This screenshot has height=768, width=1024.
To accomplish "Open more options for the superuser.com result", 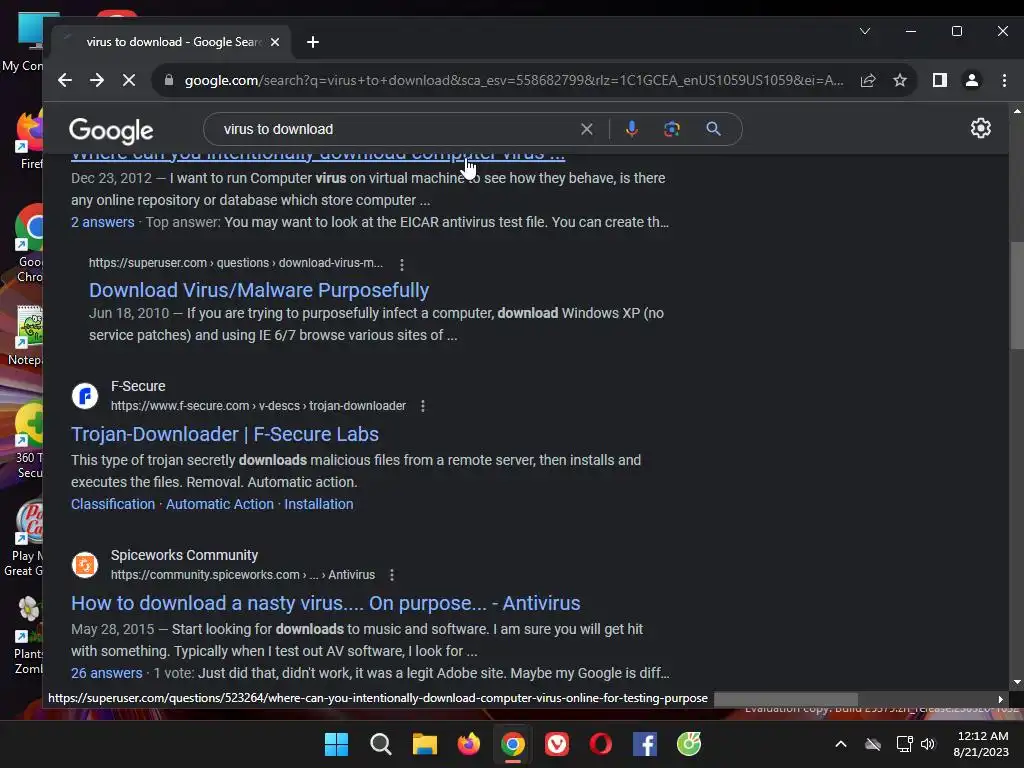I will 402,264.
